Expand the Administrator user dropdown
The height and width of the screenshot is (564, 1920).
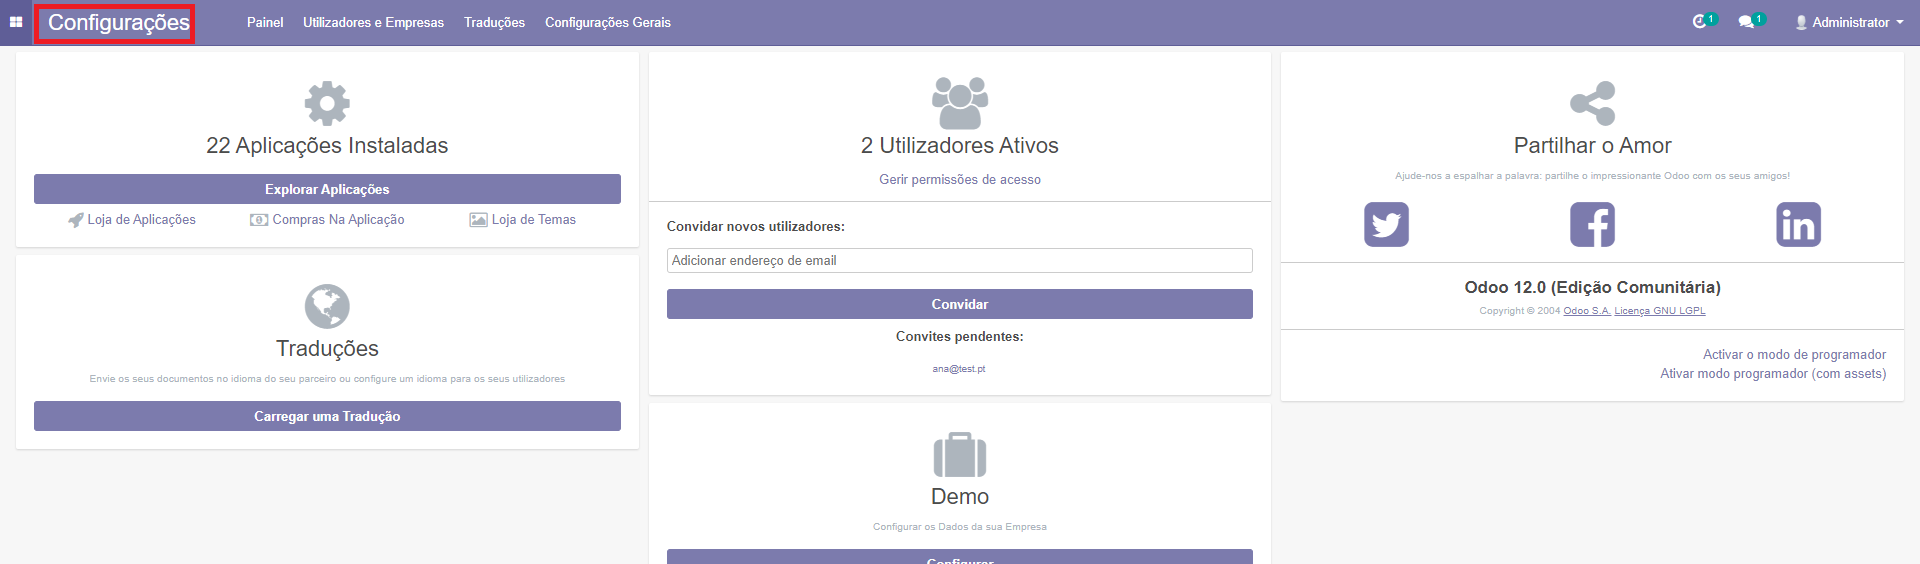pos(1849,22)
